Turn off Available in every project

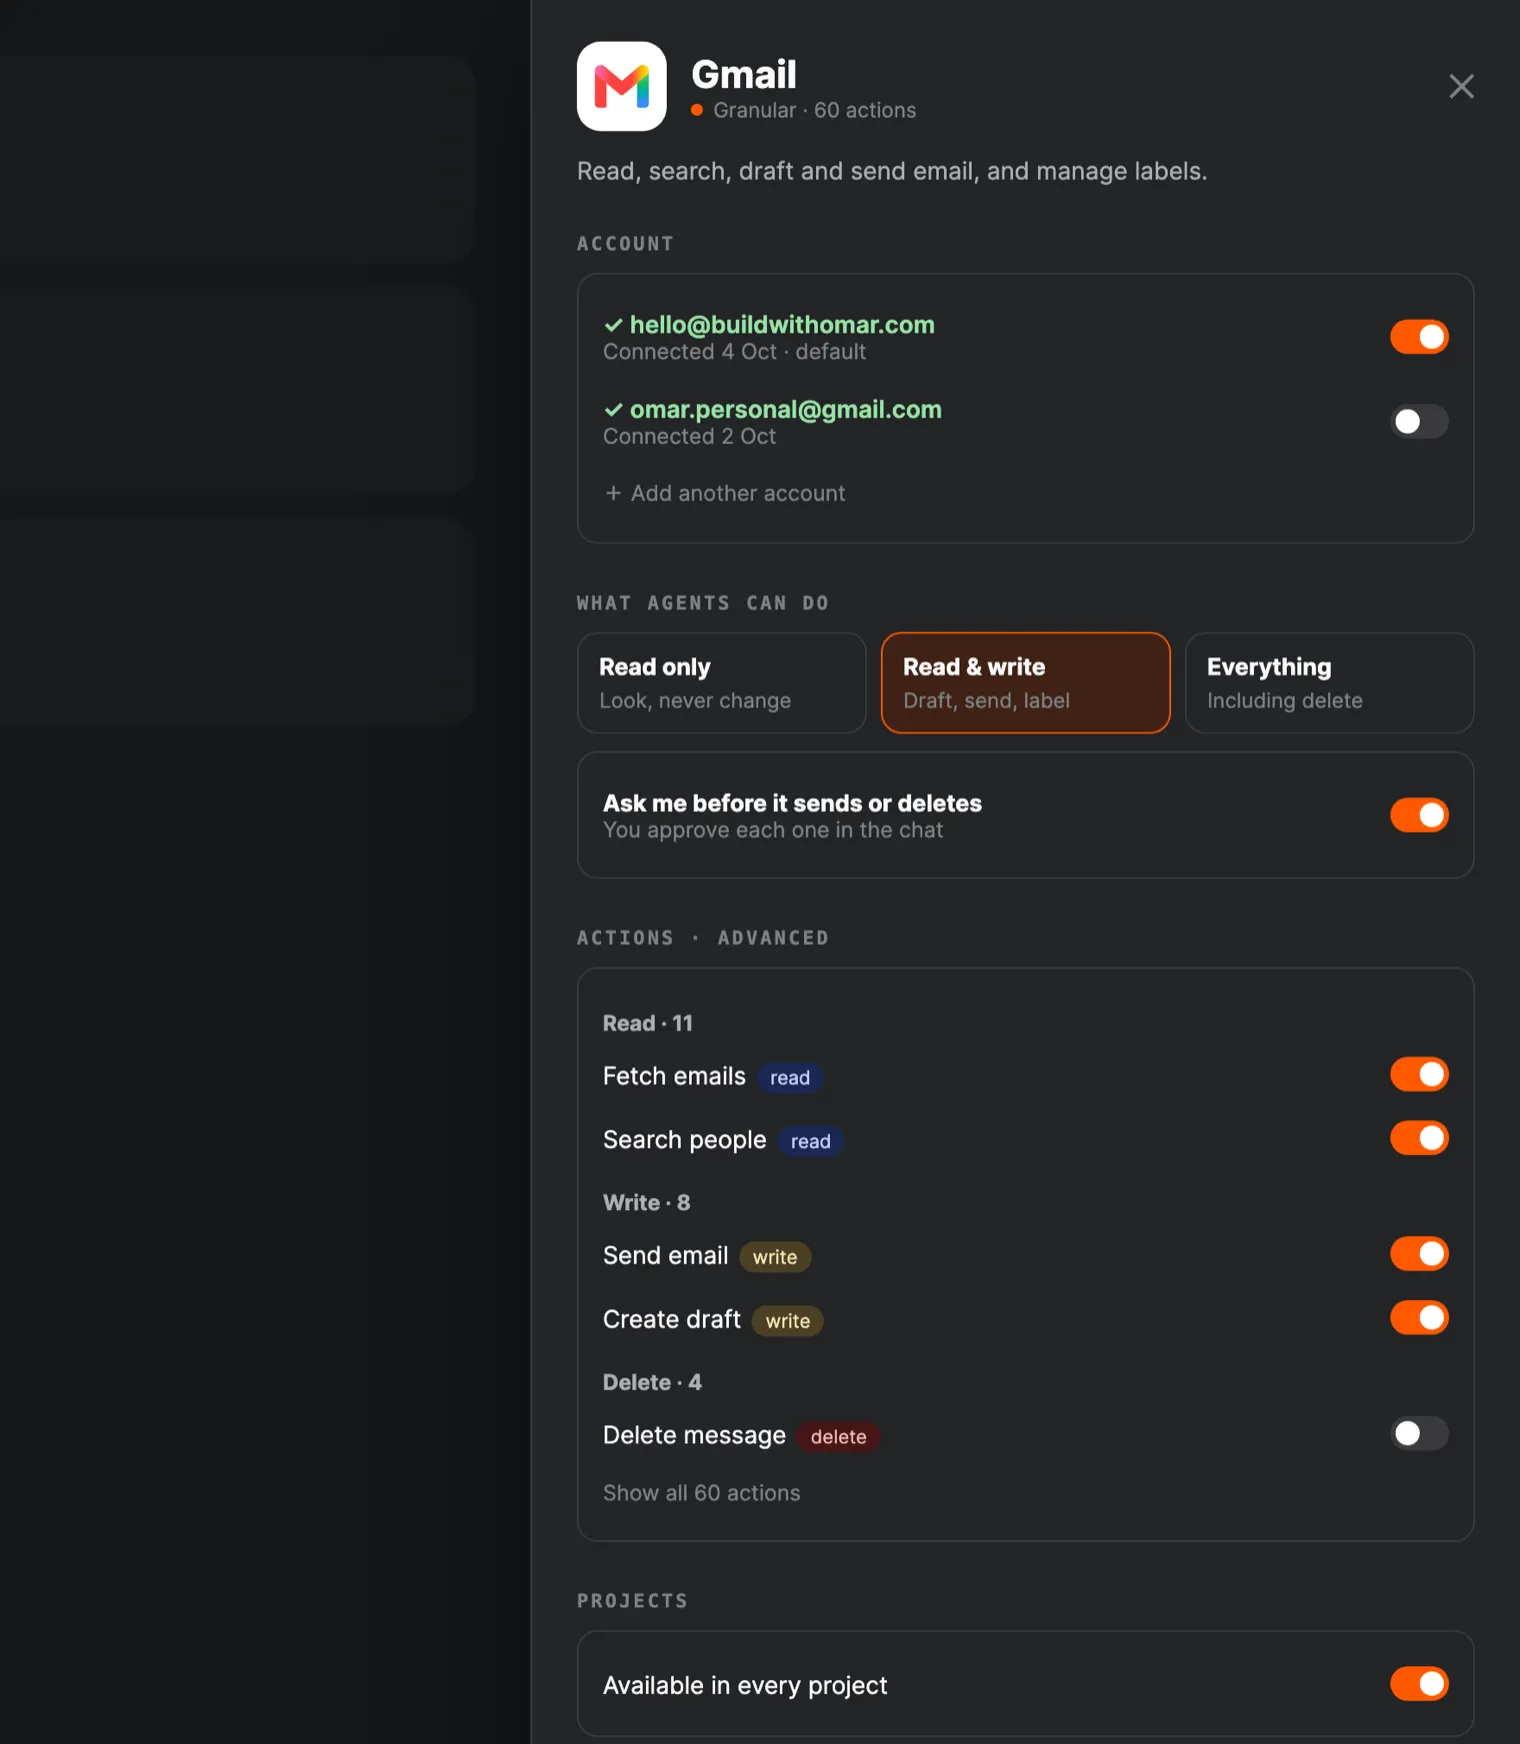coord(1419,1684)
